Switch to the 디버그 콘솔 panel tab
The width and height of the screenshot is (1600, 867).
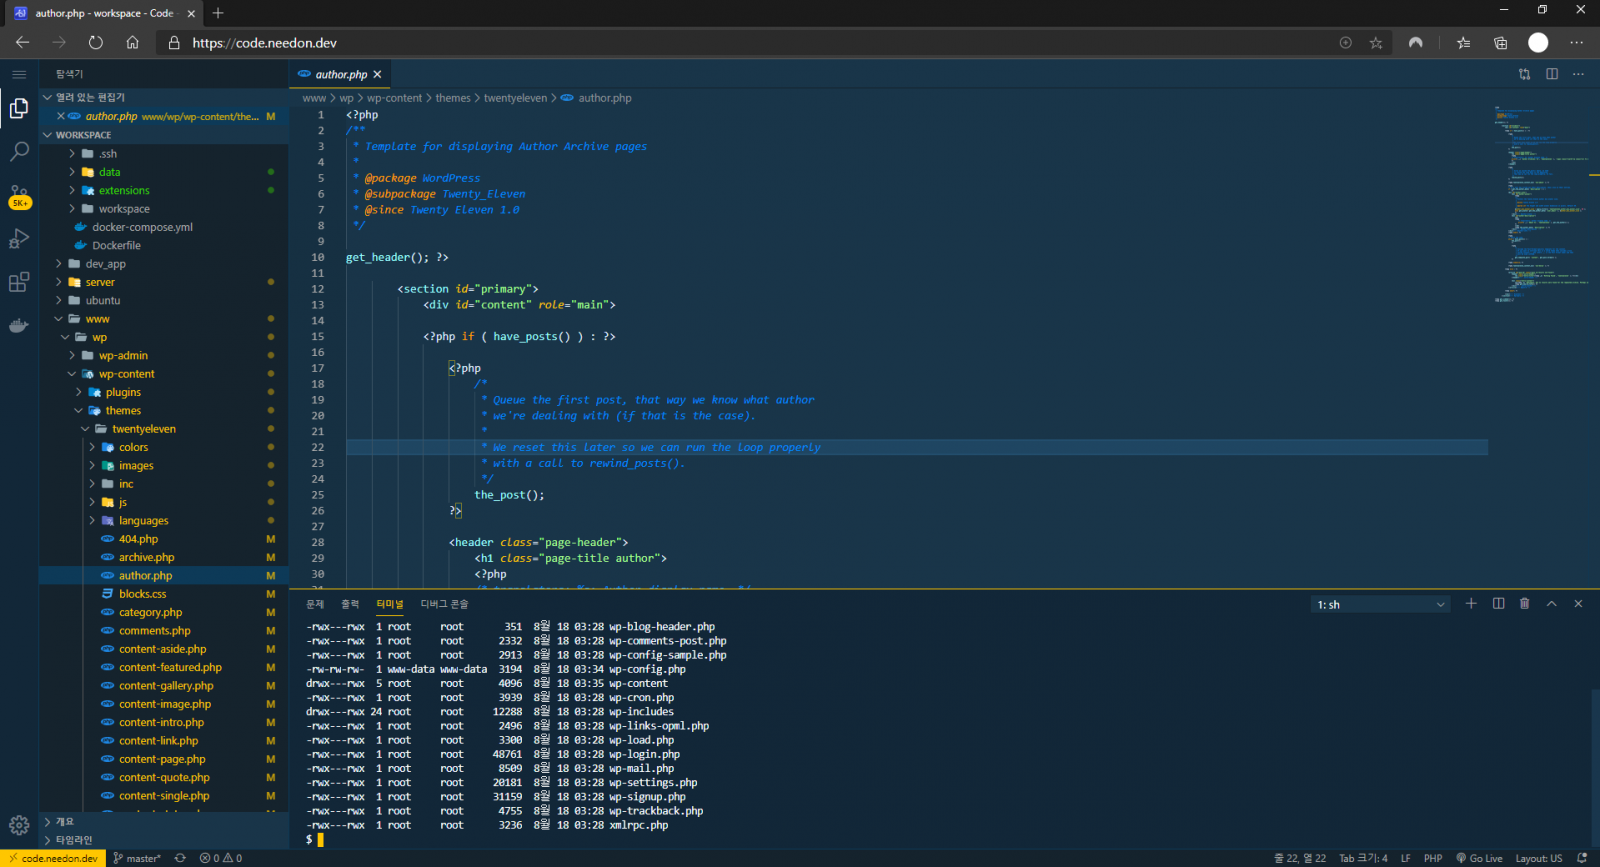(444, 604)
